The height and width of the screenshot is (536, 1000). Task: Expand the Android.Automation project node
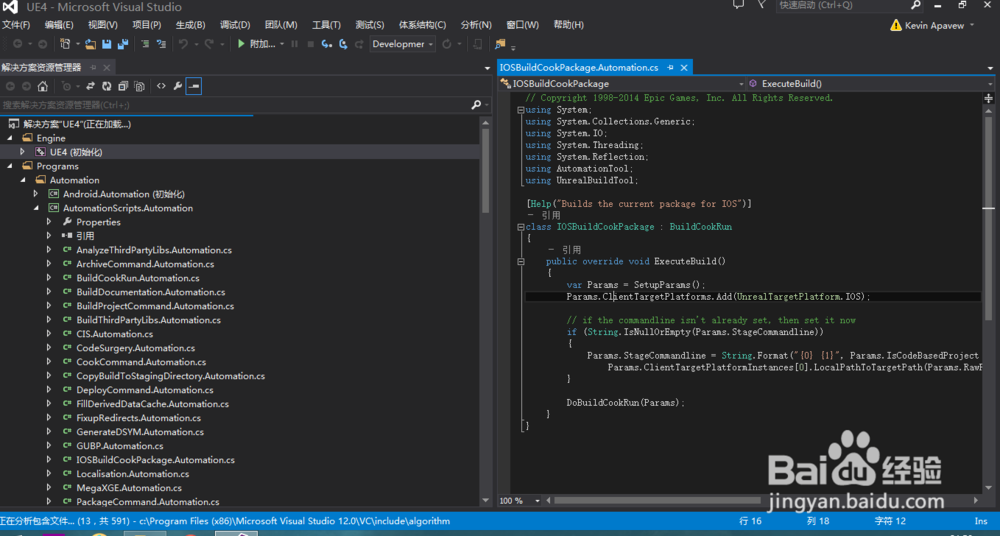tap(36, 194)
